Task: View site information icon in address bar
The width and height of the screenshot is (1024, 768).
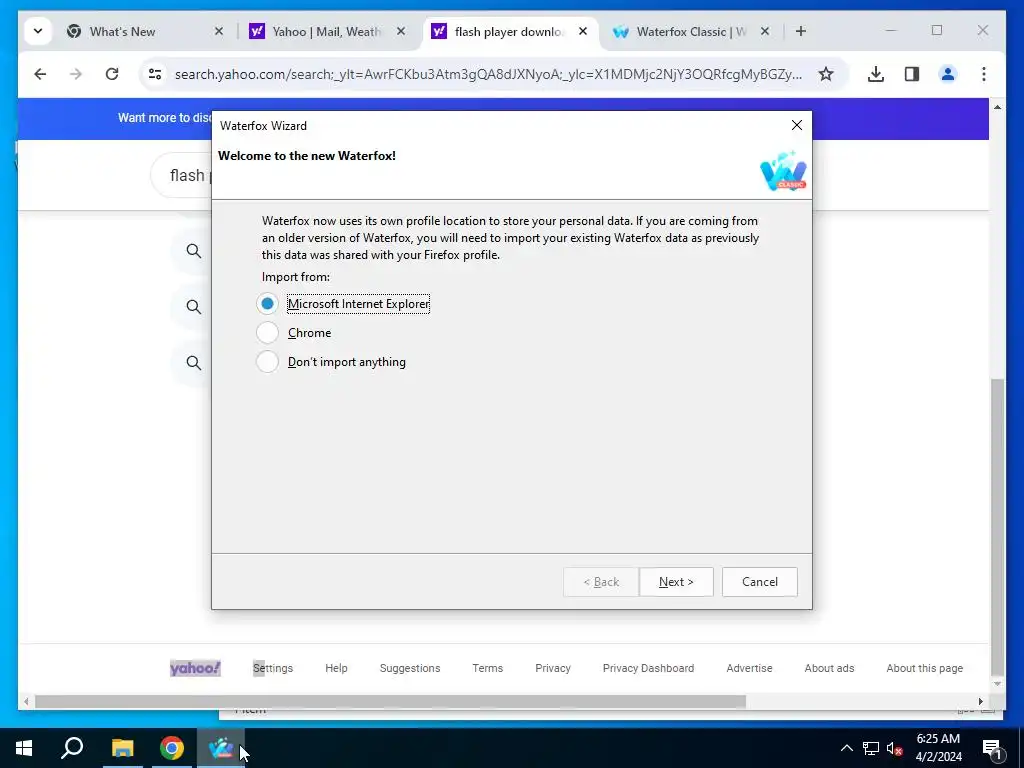Action: tap(155, 74)
